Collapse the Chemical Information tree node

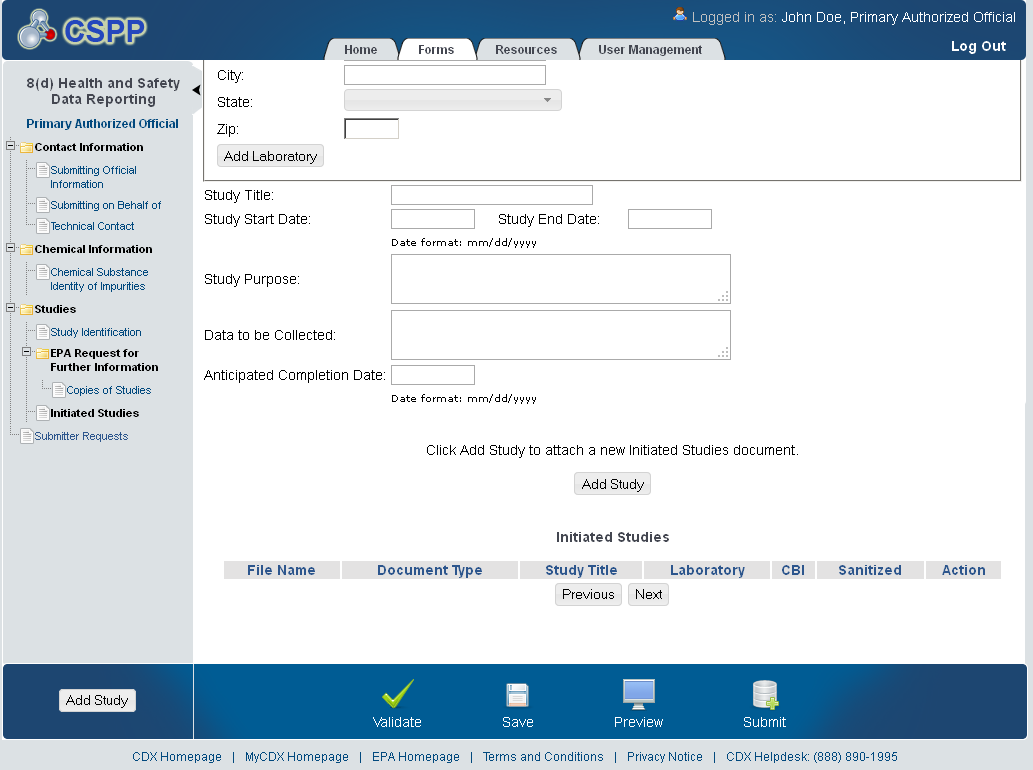click(11, 249)
